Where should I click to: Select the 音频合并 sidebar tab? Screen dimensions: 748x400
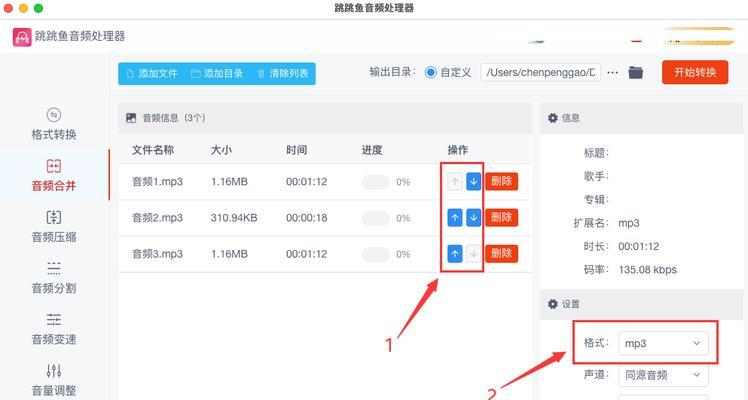click(x=54, y=175)
